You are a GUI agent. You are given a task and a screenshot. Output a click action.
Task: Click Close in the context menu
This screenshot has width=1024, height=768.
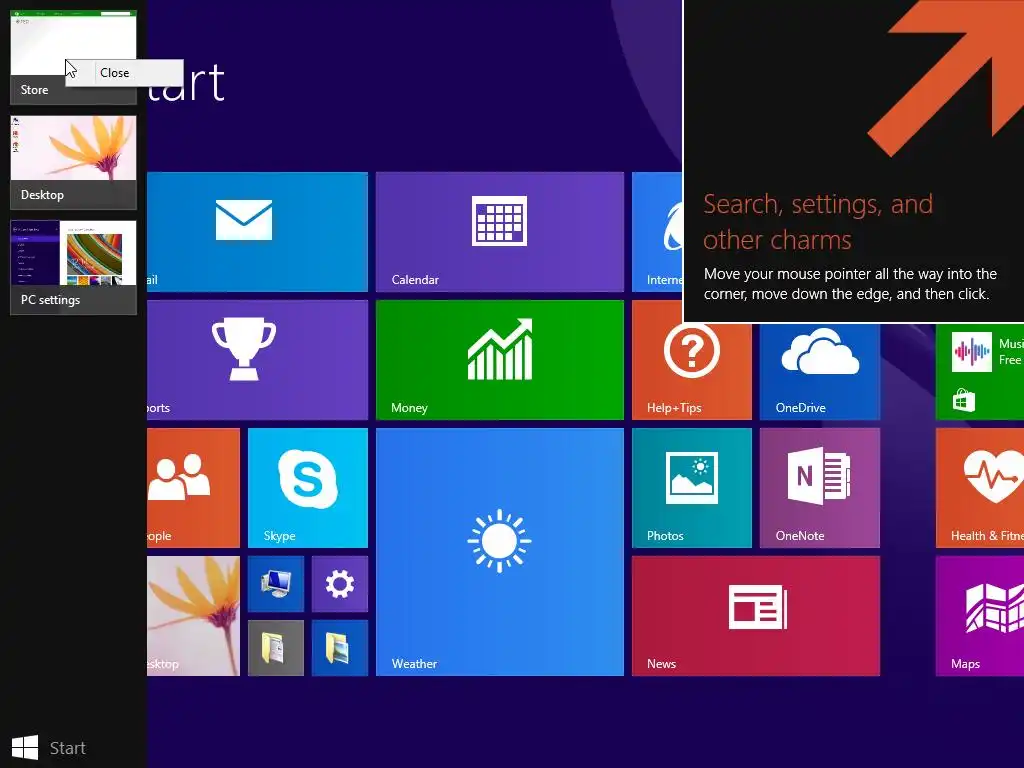pyautogui.click(x=124, y=73)
